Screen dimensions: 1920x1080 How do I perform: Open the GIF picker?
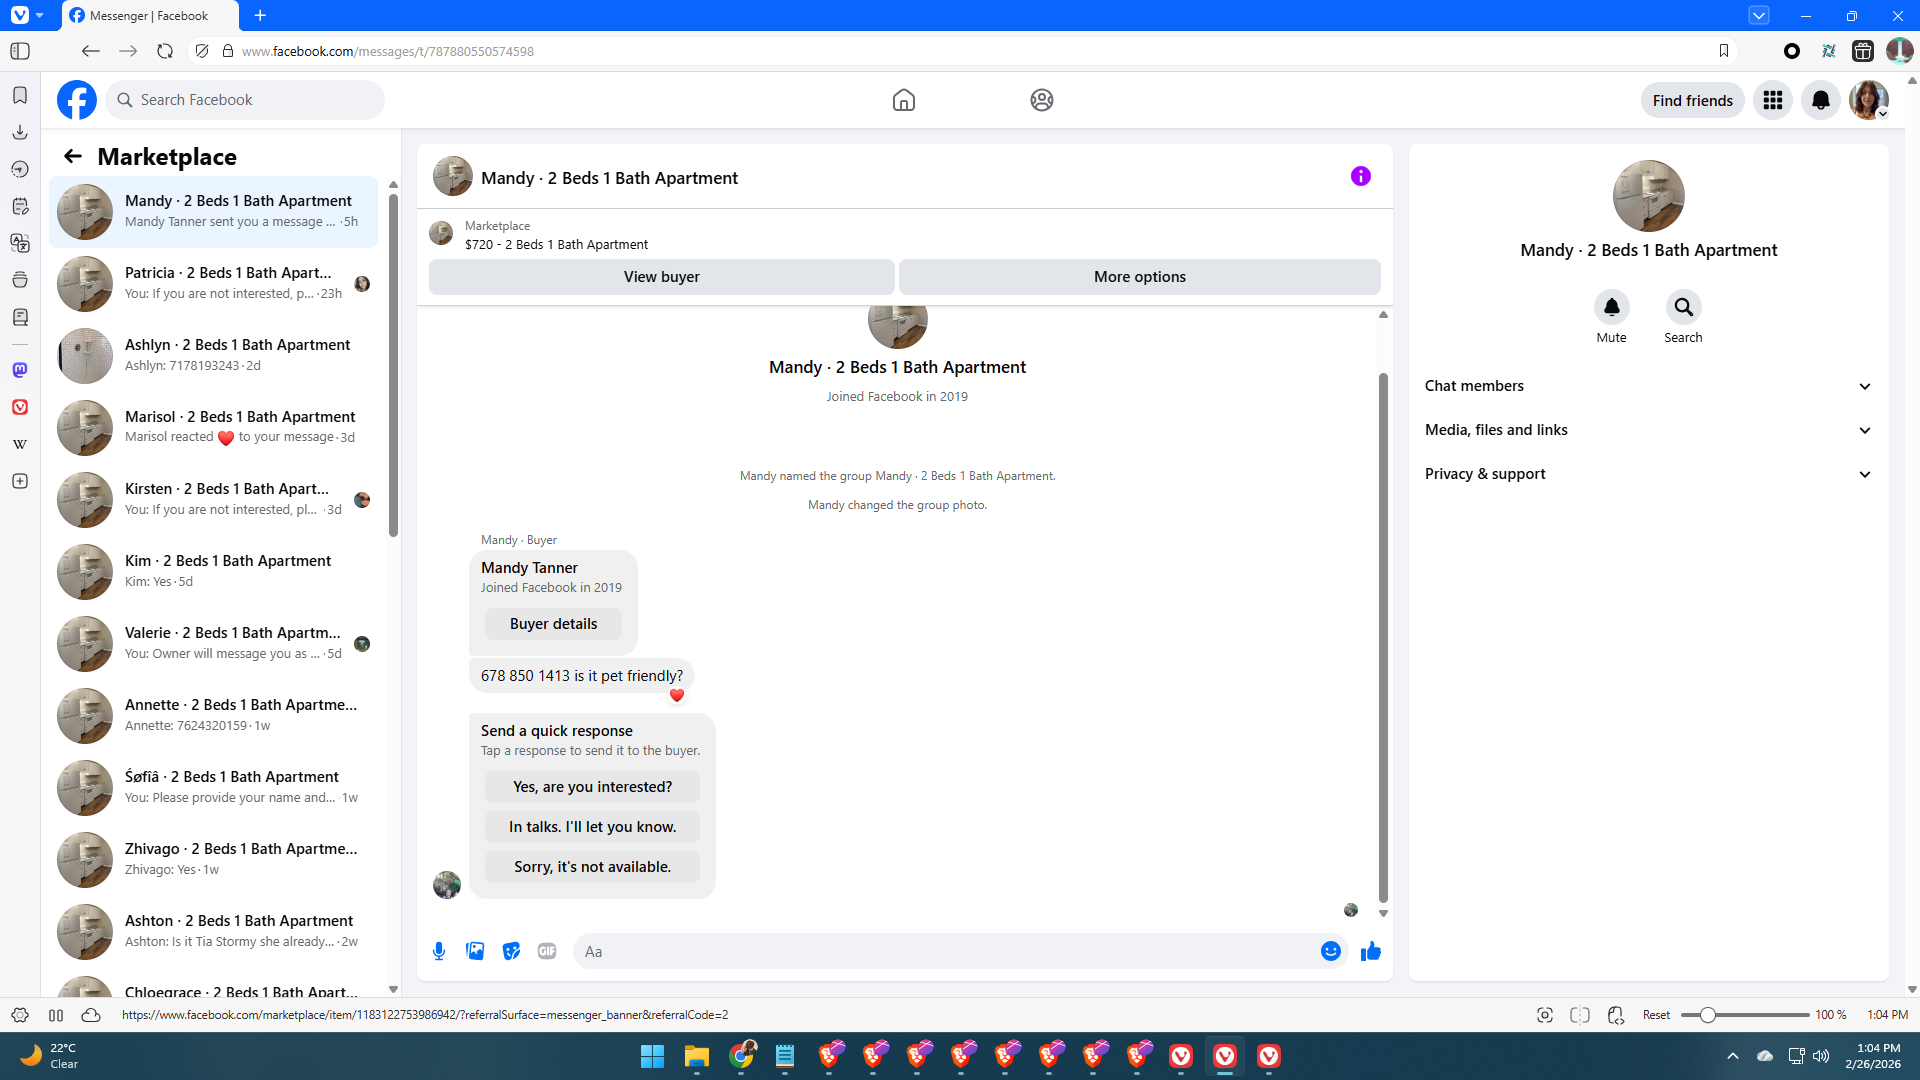(547, 951)
